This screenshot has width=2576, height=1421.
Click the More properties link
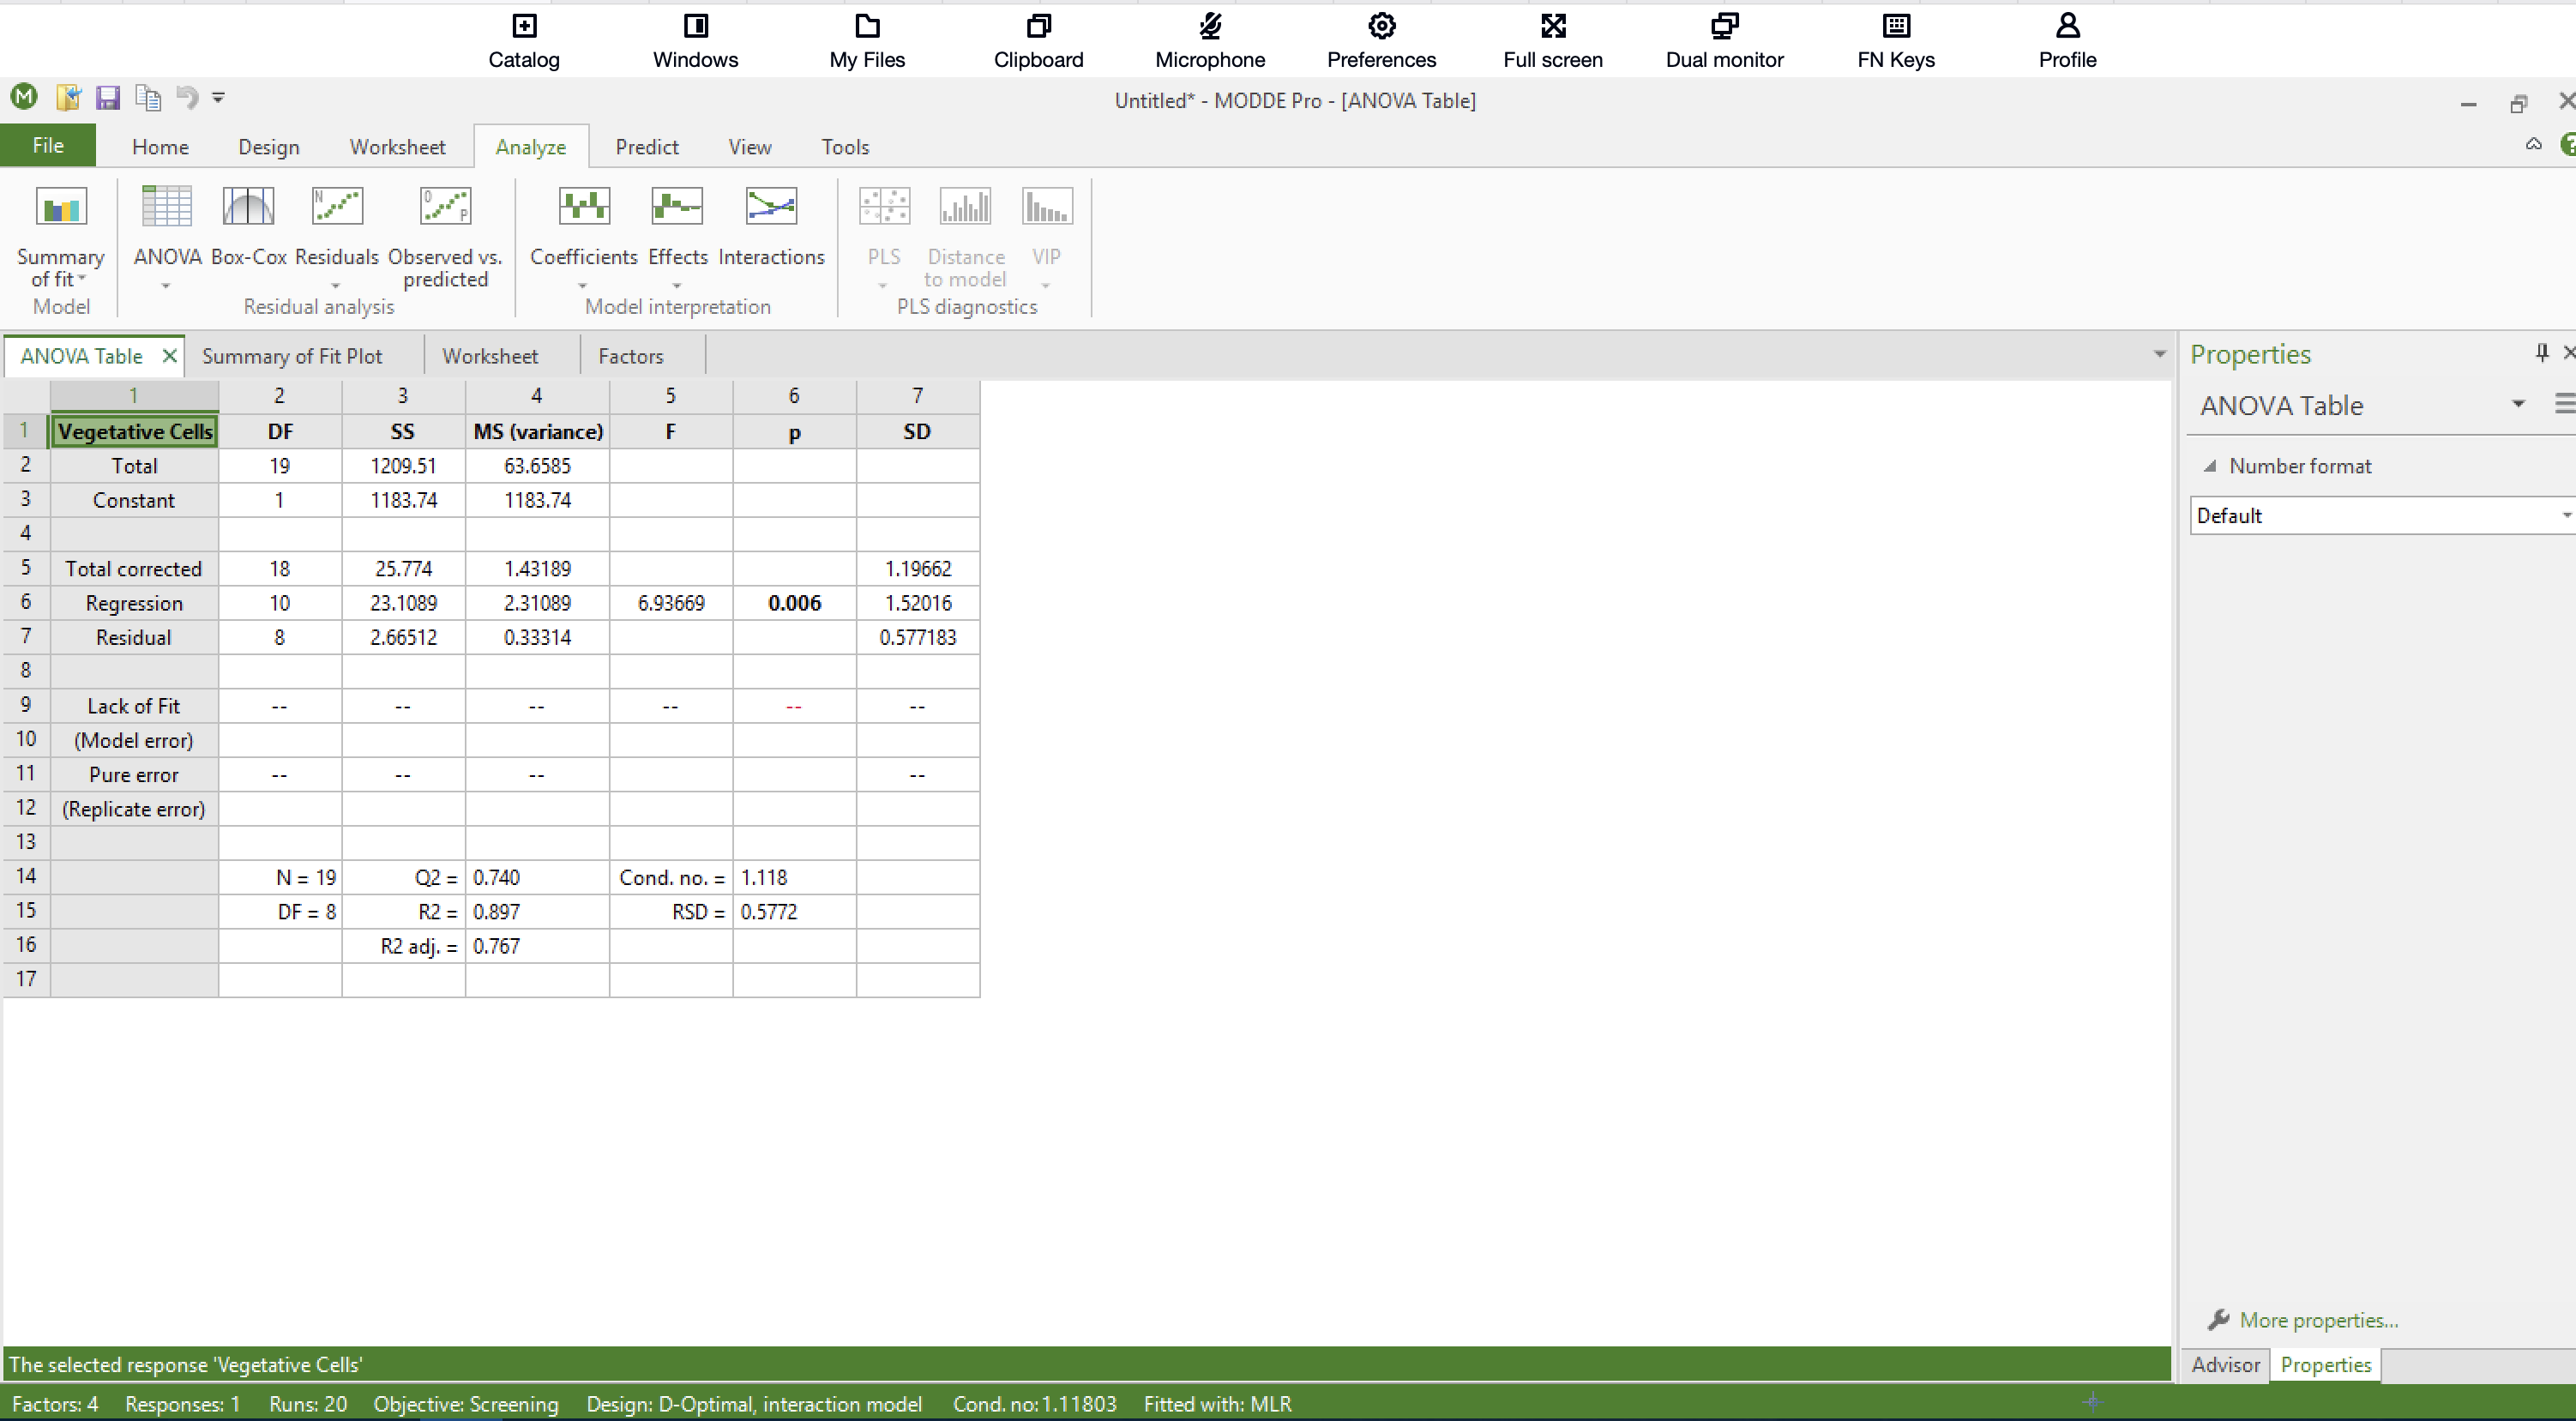click(2318, 1321)
